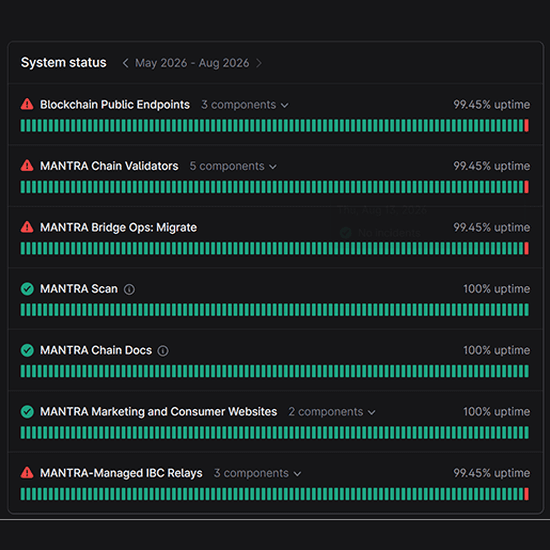Expand Blockchain Public Endpoints 3 components

(x=244, y=105)
